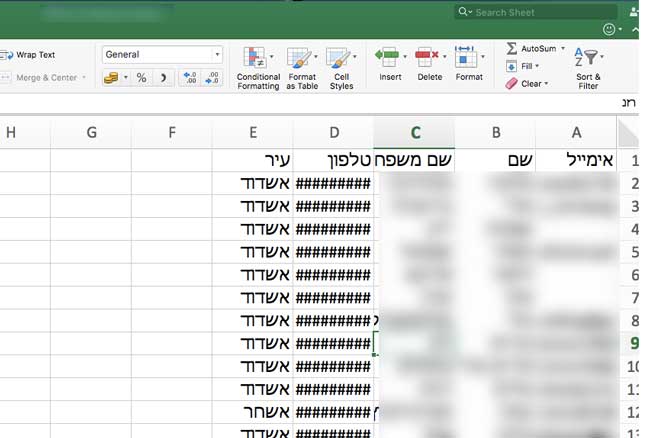
Task: Click into the Search Sheet field
Action: point(540,12)
